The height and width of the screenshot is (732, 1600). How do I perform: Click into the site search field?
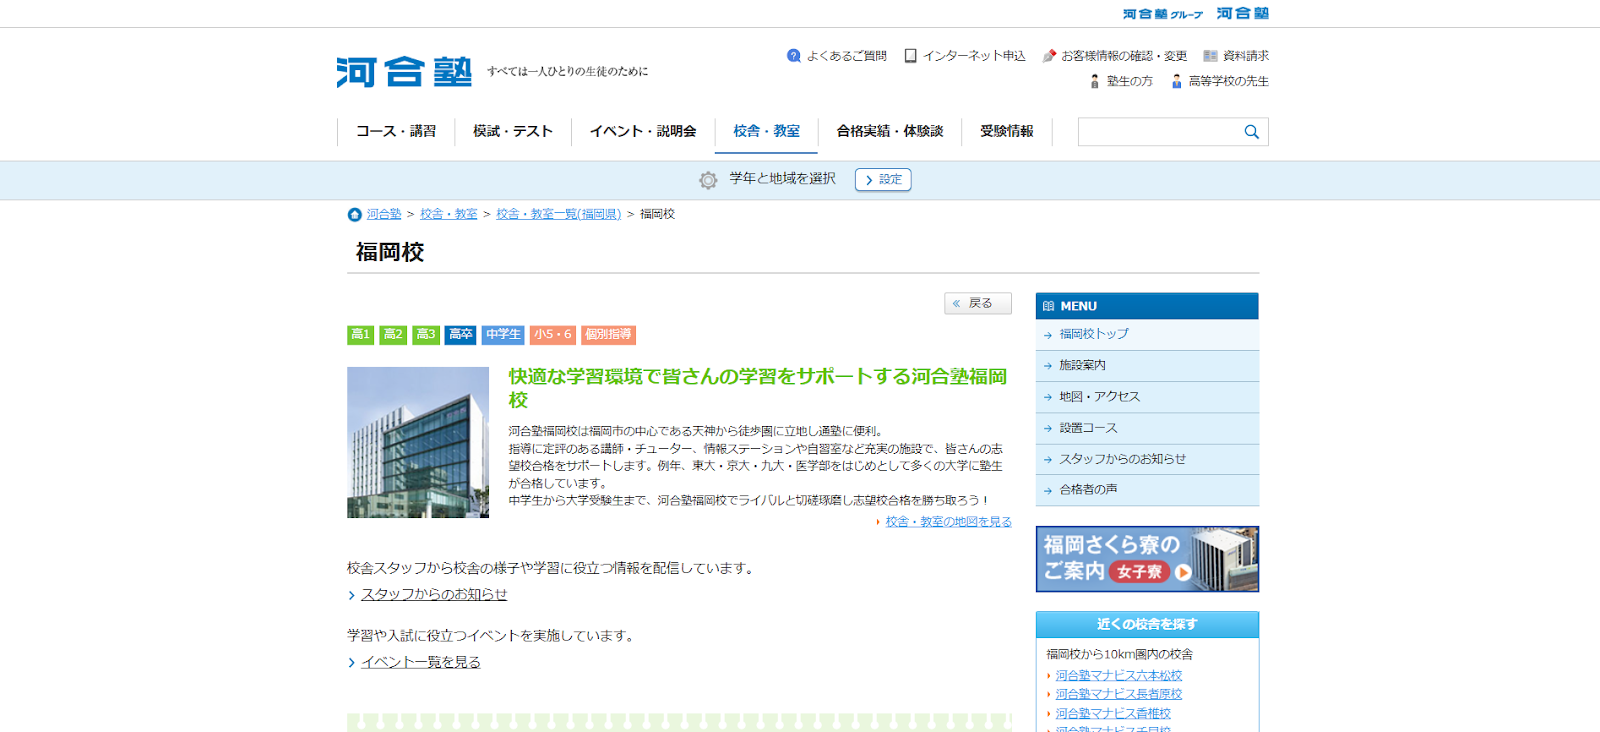[1160, 132]
